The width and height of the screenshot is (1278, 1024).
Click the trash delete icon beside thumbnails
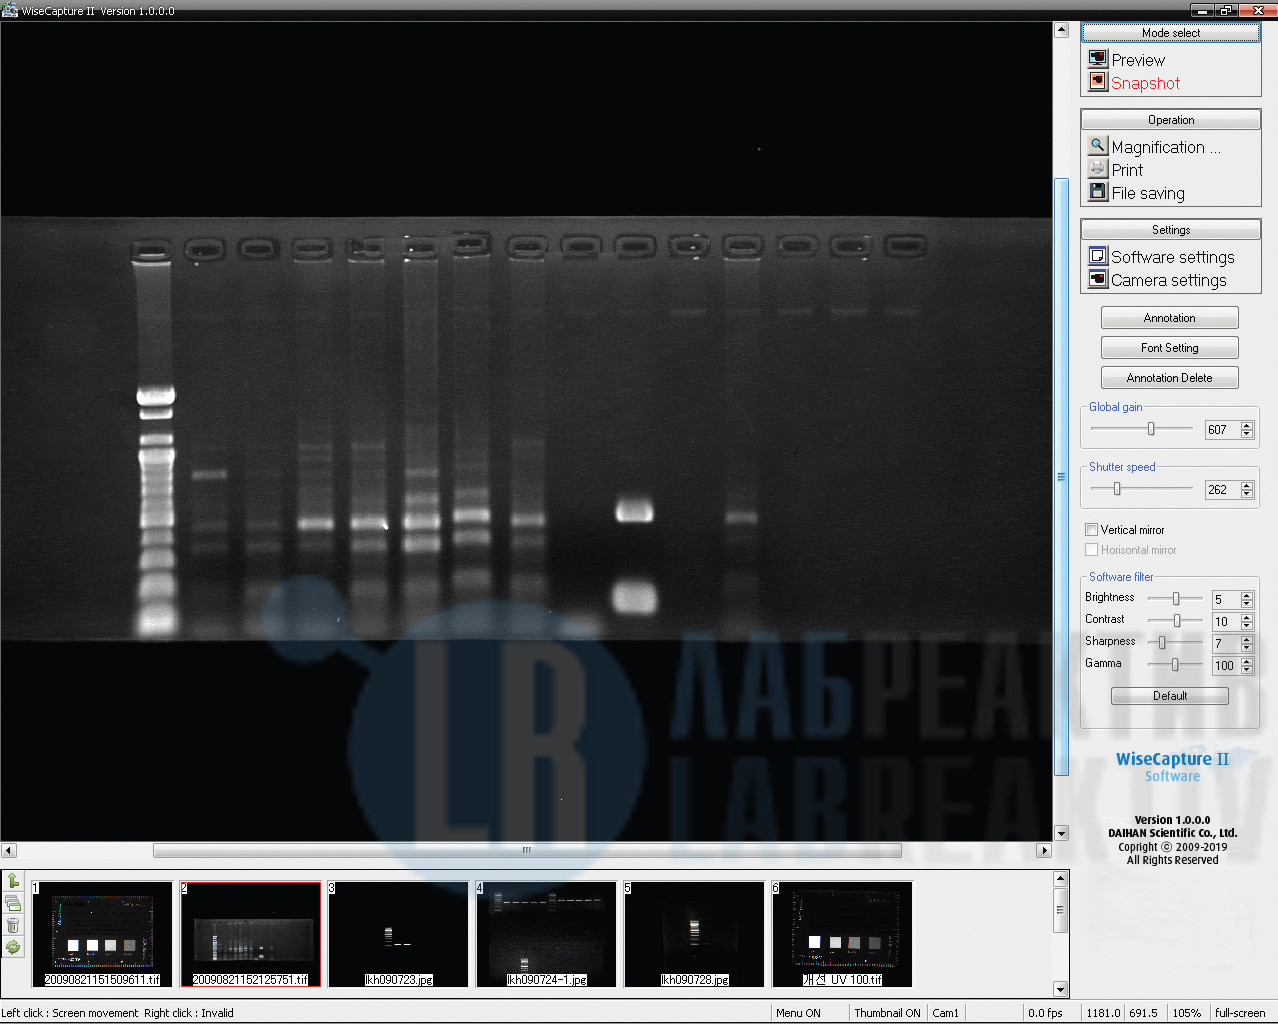tap(13, 925)
